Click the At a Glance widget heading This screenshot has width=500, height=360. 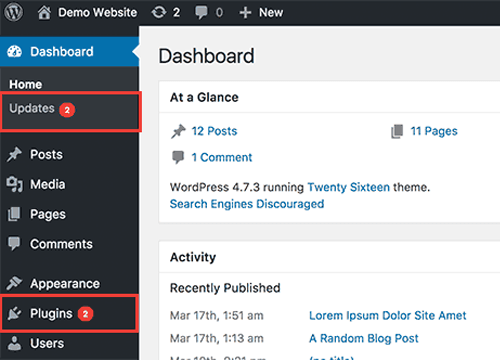tap(204, 97)
